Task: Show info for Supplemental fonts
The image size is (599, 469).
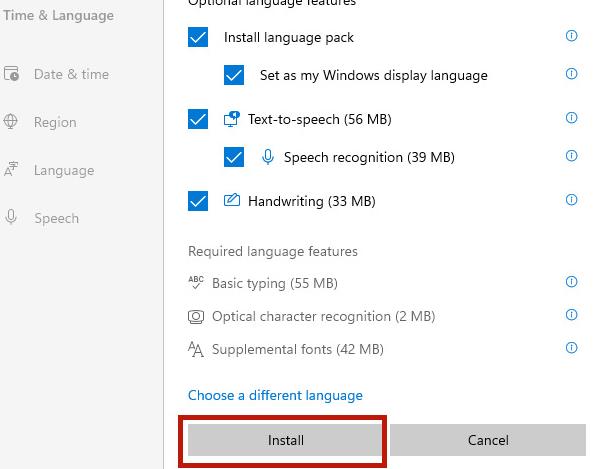Action: [571, 348]
